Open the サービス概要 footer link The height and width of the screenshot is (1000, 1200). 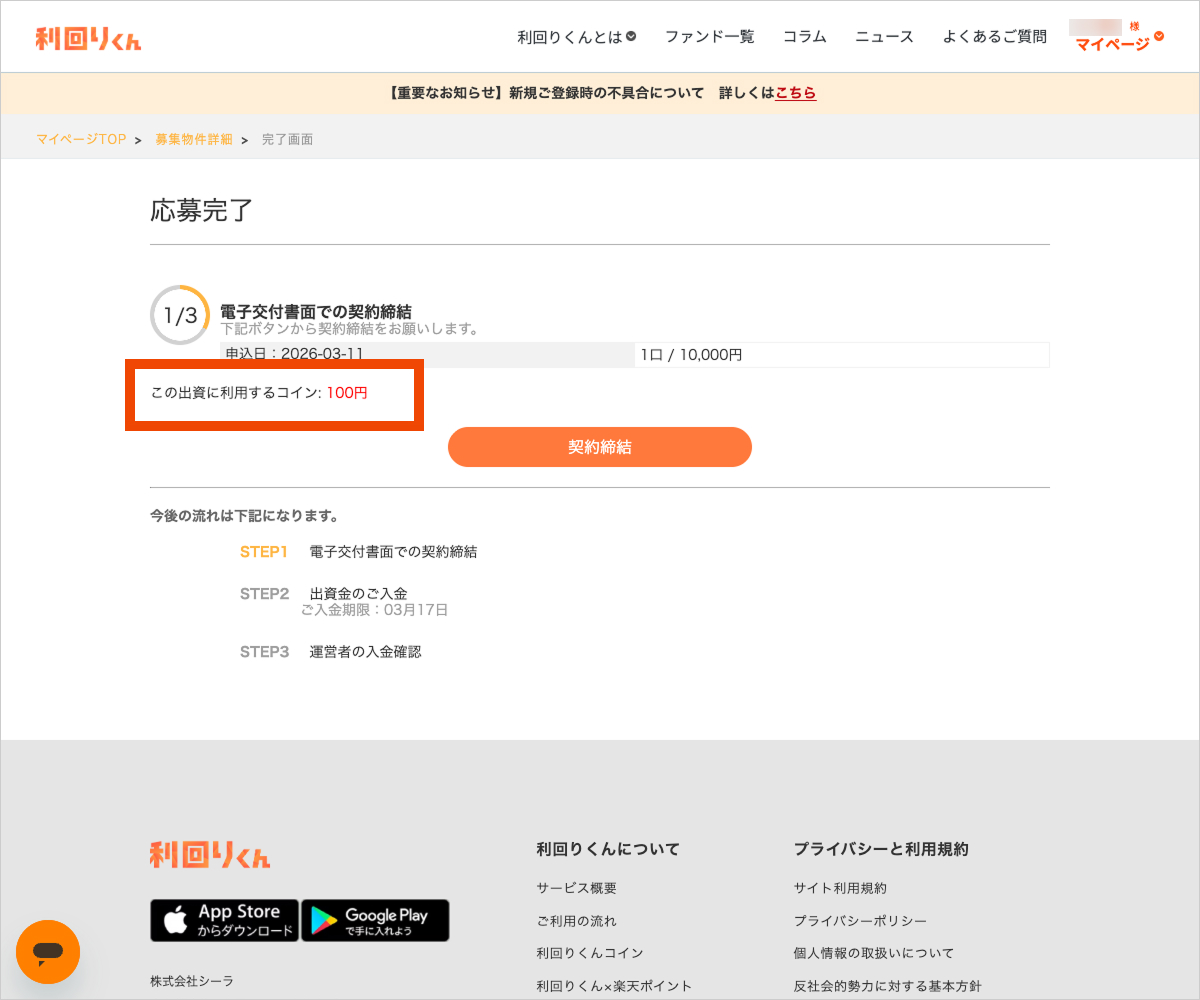click(576, 888)
